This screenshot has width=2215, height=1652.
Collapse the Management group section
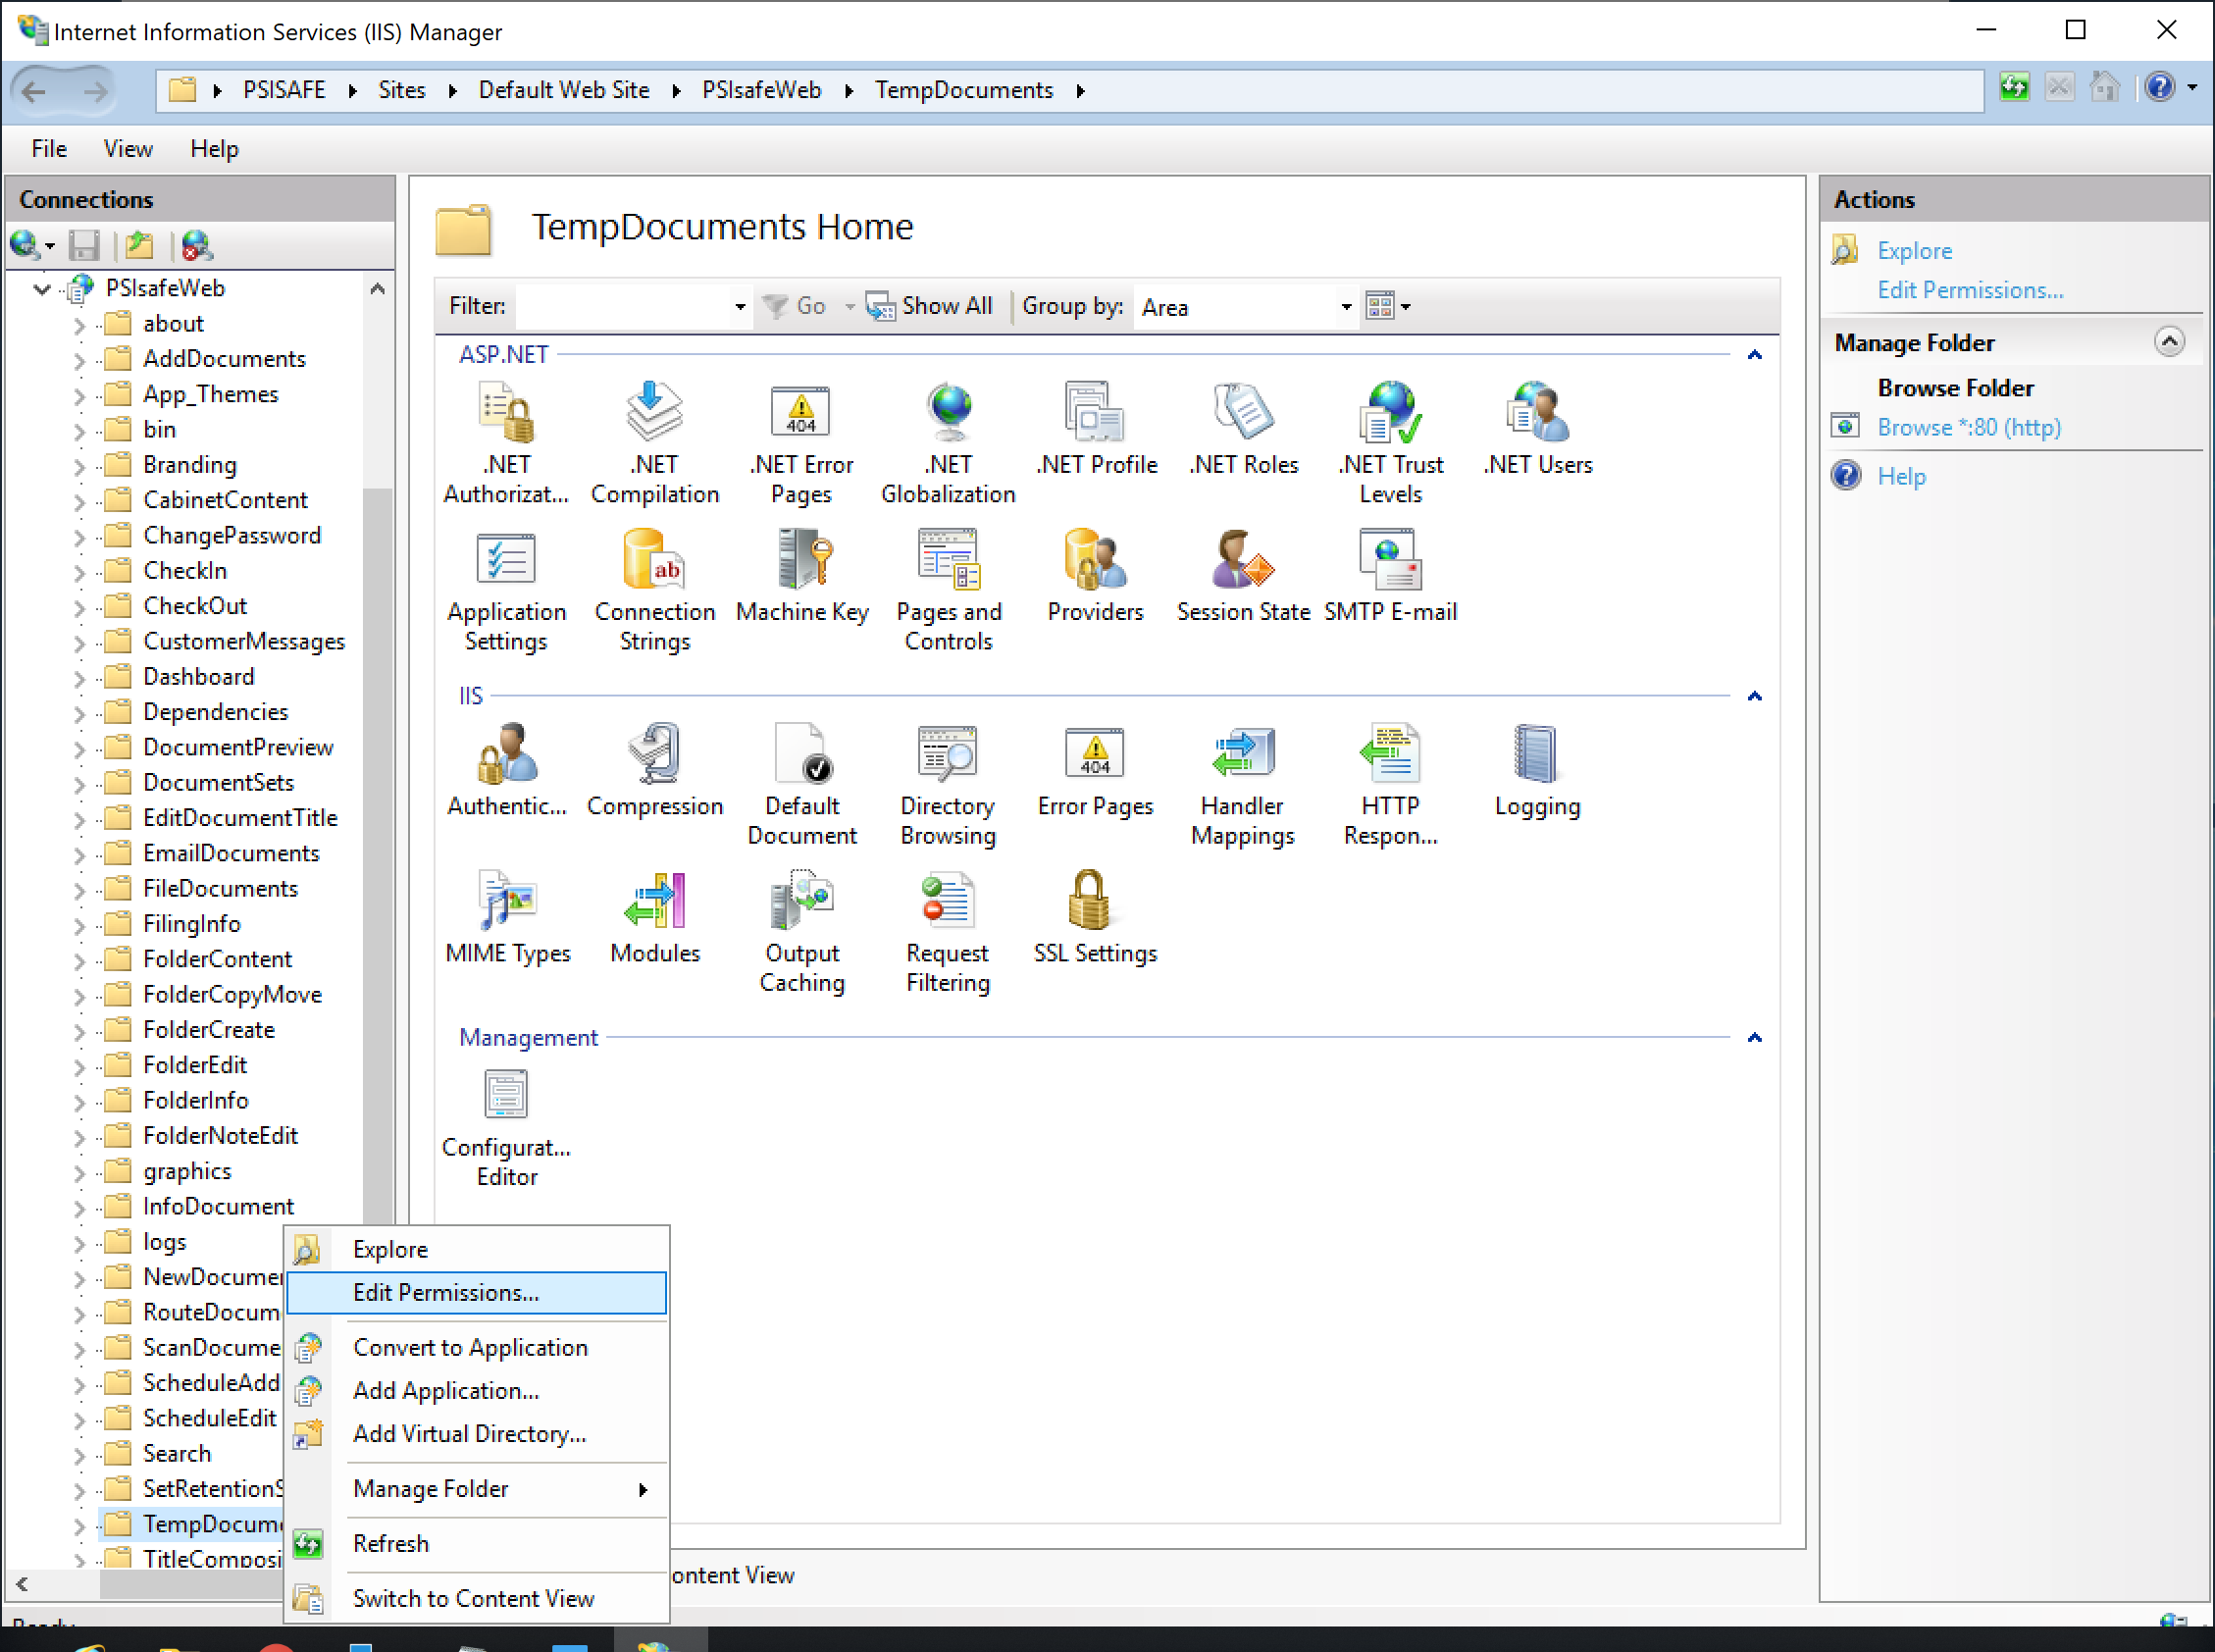point(1754,1038)
